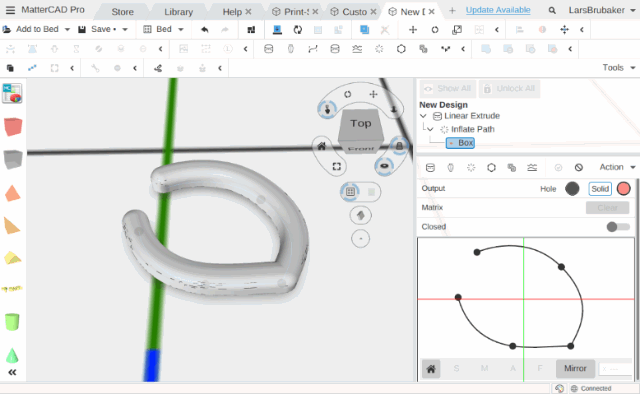Click the search magnifier icon
The image size is (640, 394).
(x=552, y=11)
